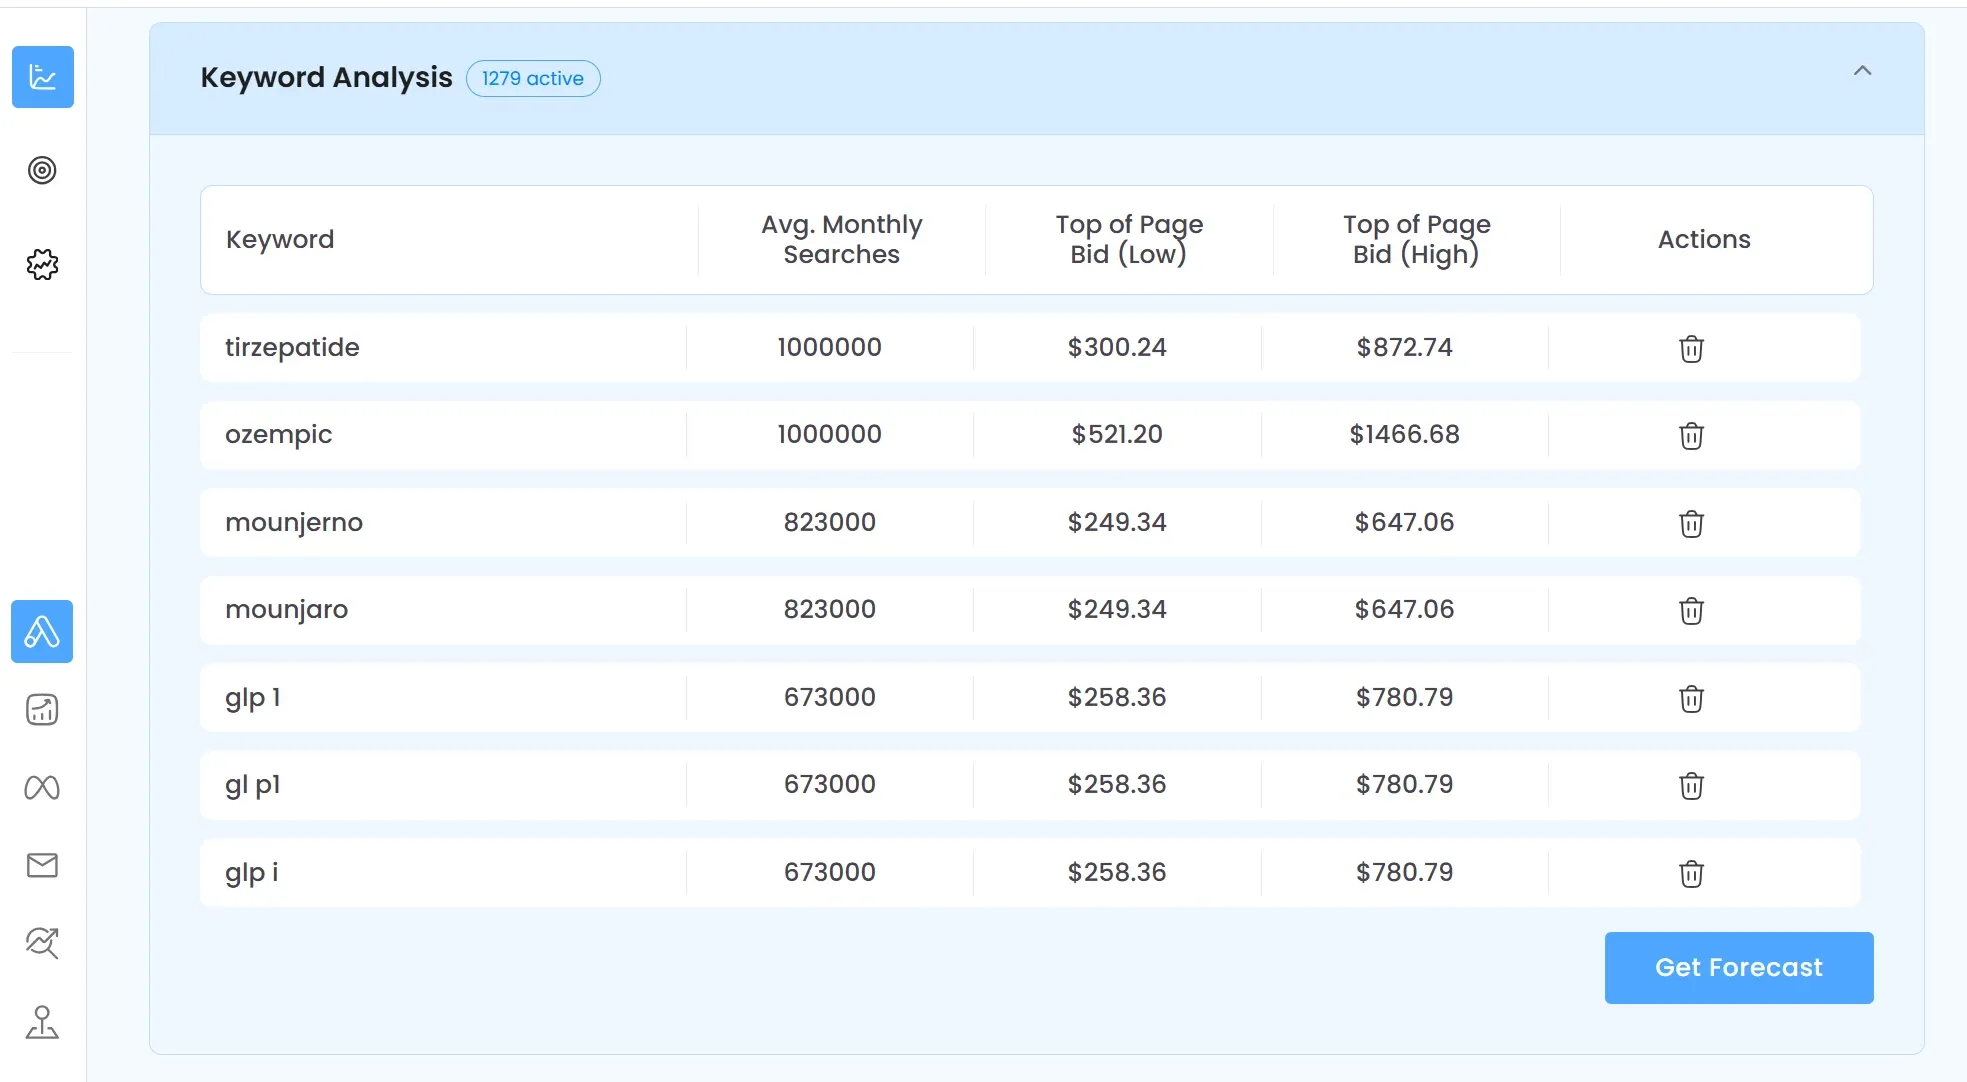The image size is (1967, 1082).
Task: Select the Google Ads icon in sidebar
Action: pos(42,631)
